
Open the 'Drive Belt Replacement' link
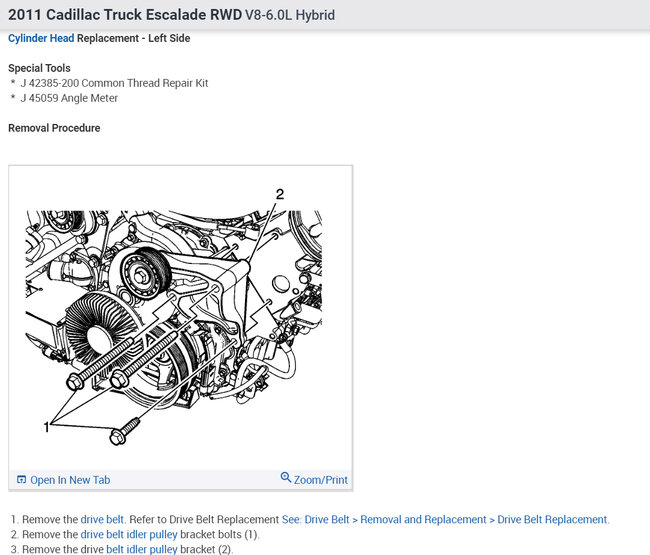[552, 519]
